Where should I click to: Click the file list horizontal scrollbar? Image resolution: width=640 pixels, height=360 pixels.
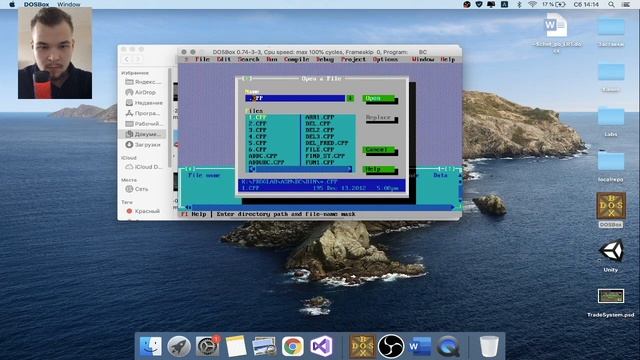coord(300,169)
